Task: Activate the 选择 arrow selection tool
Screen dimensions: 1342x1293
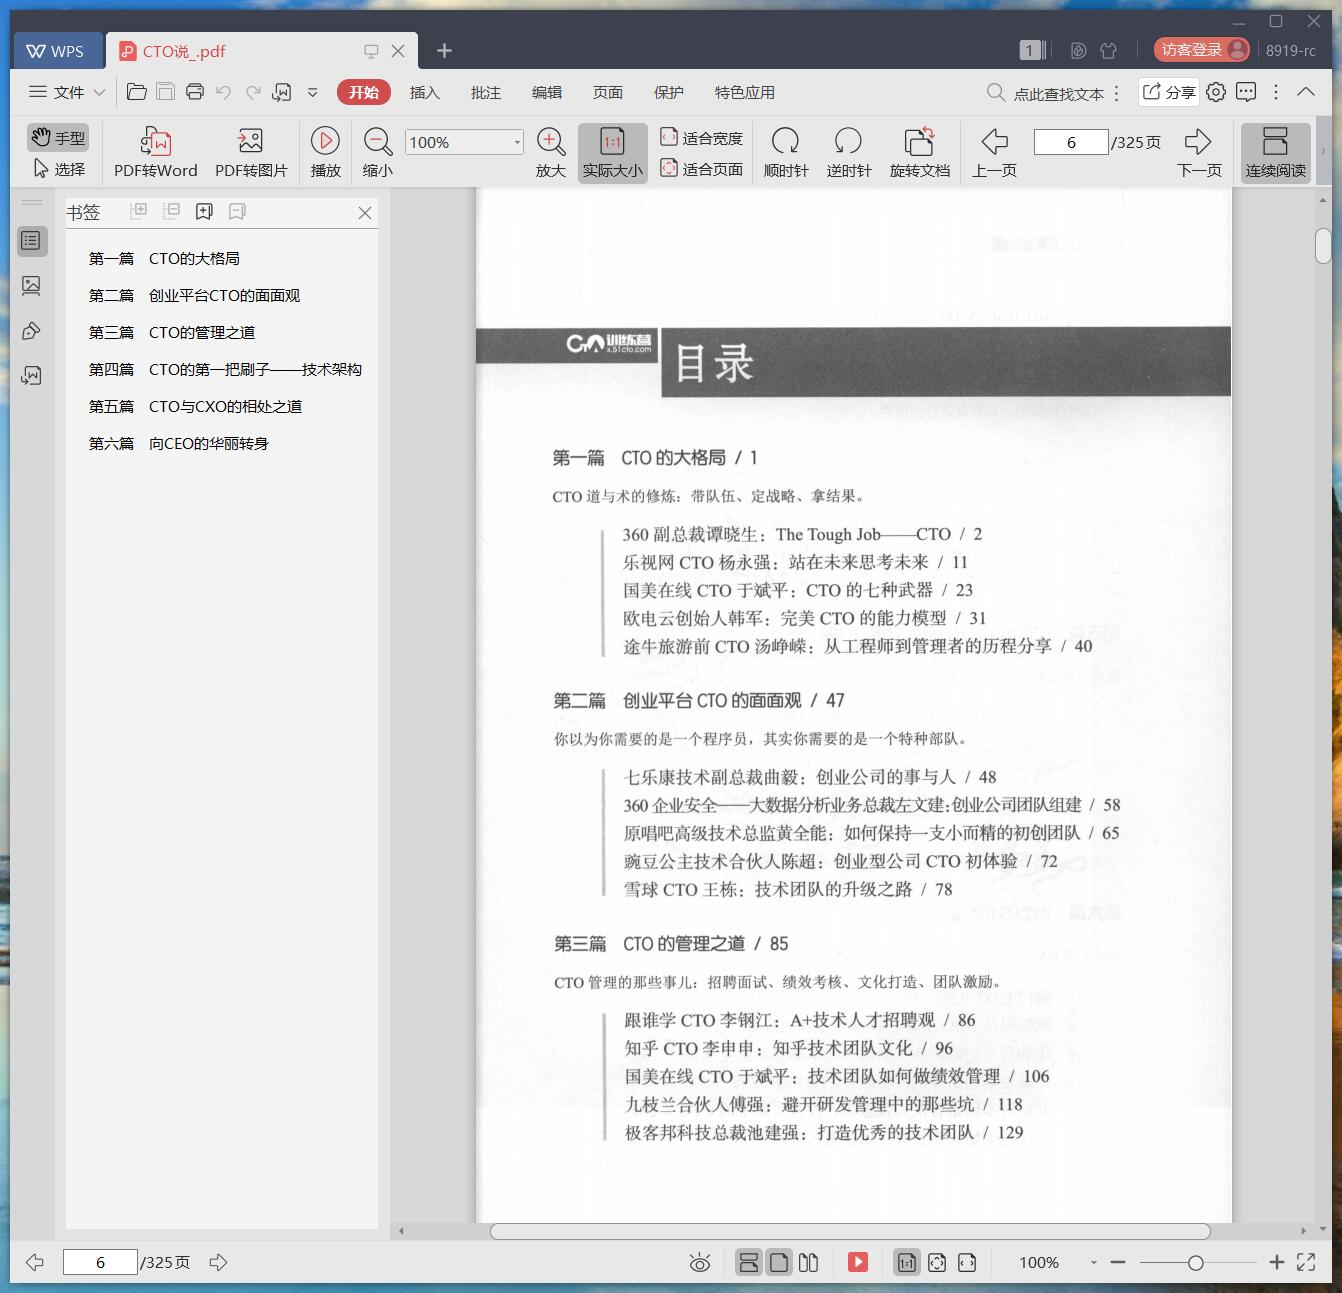Action: pos(58,169)
